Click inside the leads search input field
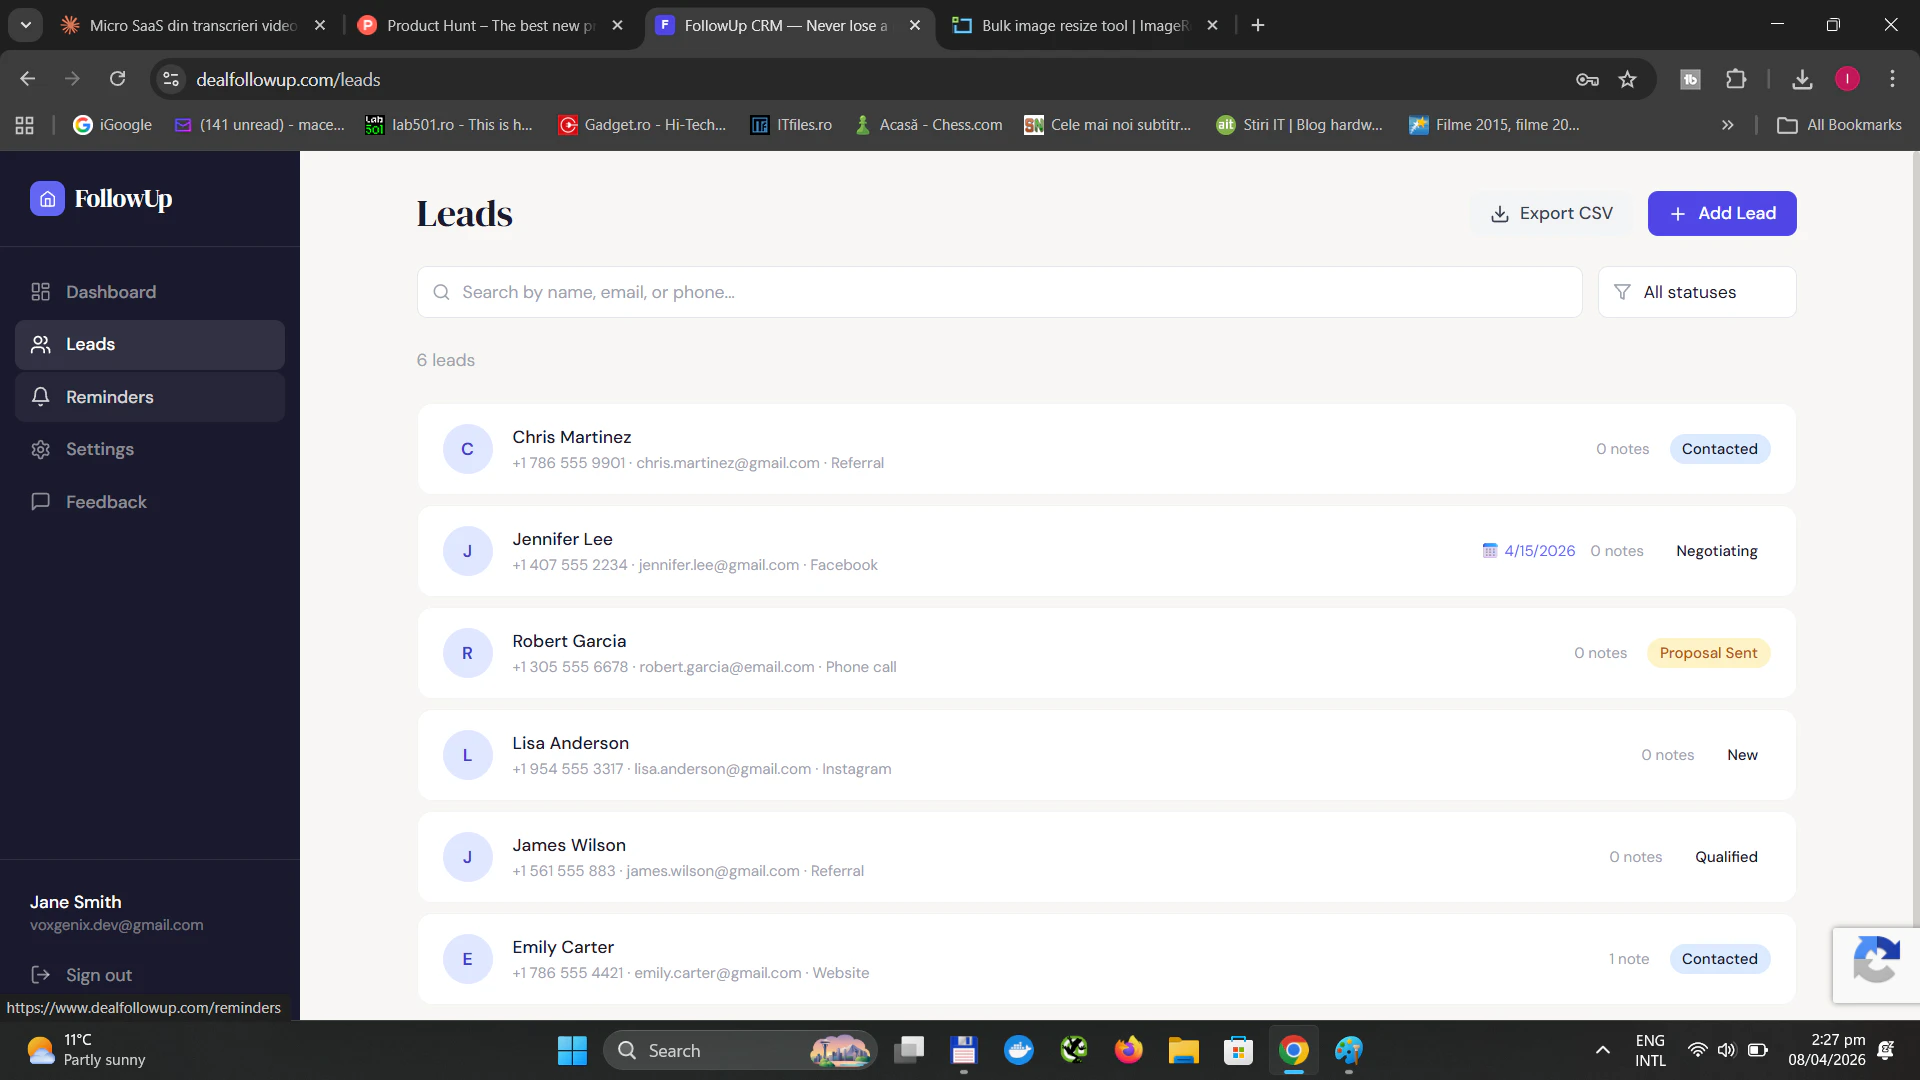The width and height of the screenshot is (1920, 1080). pos(900,291)
